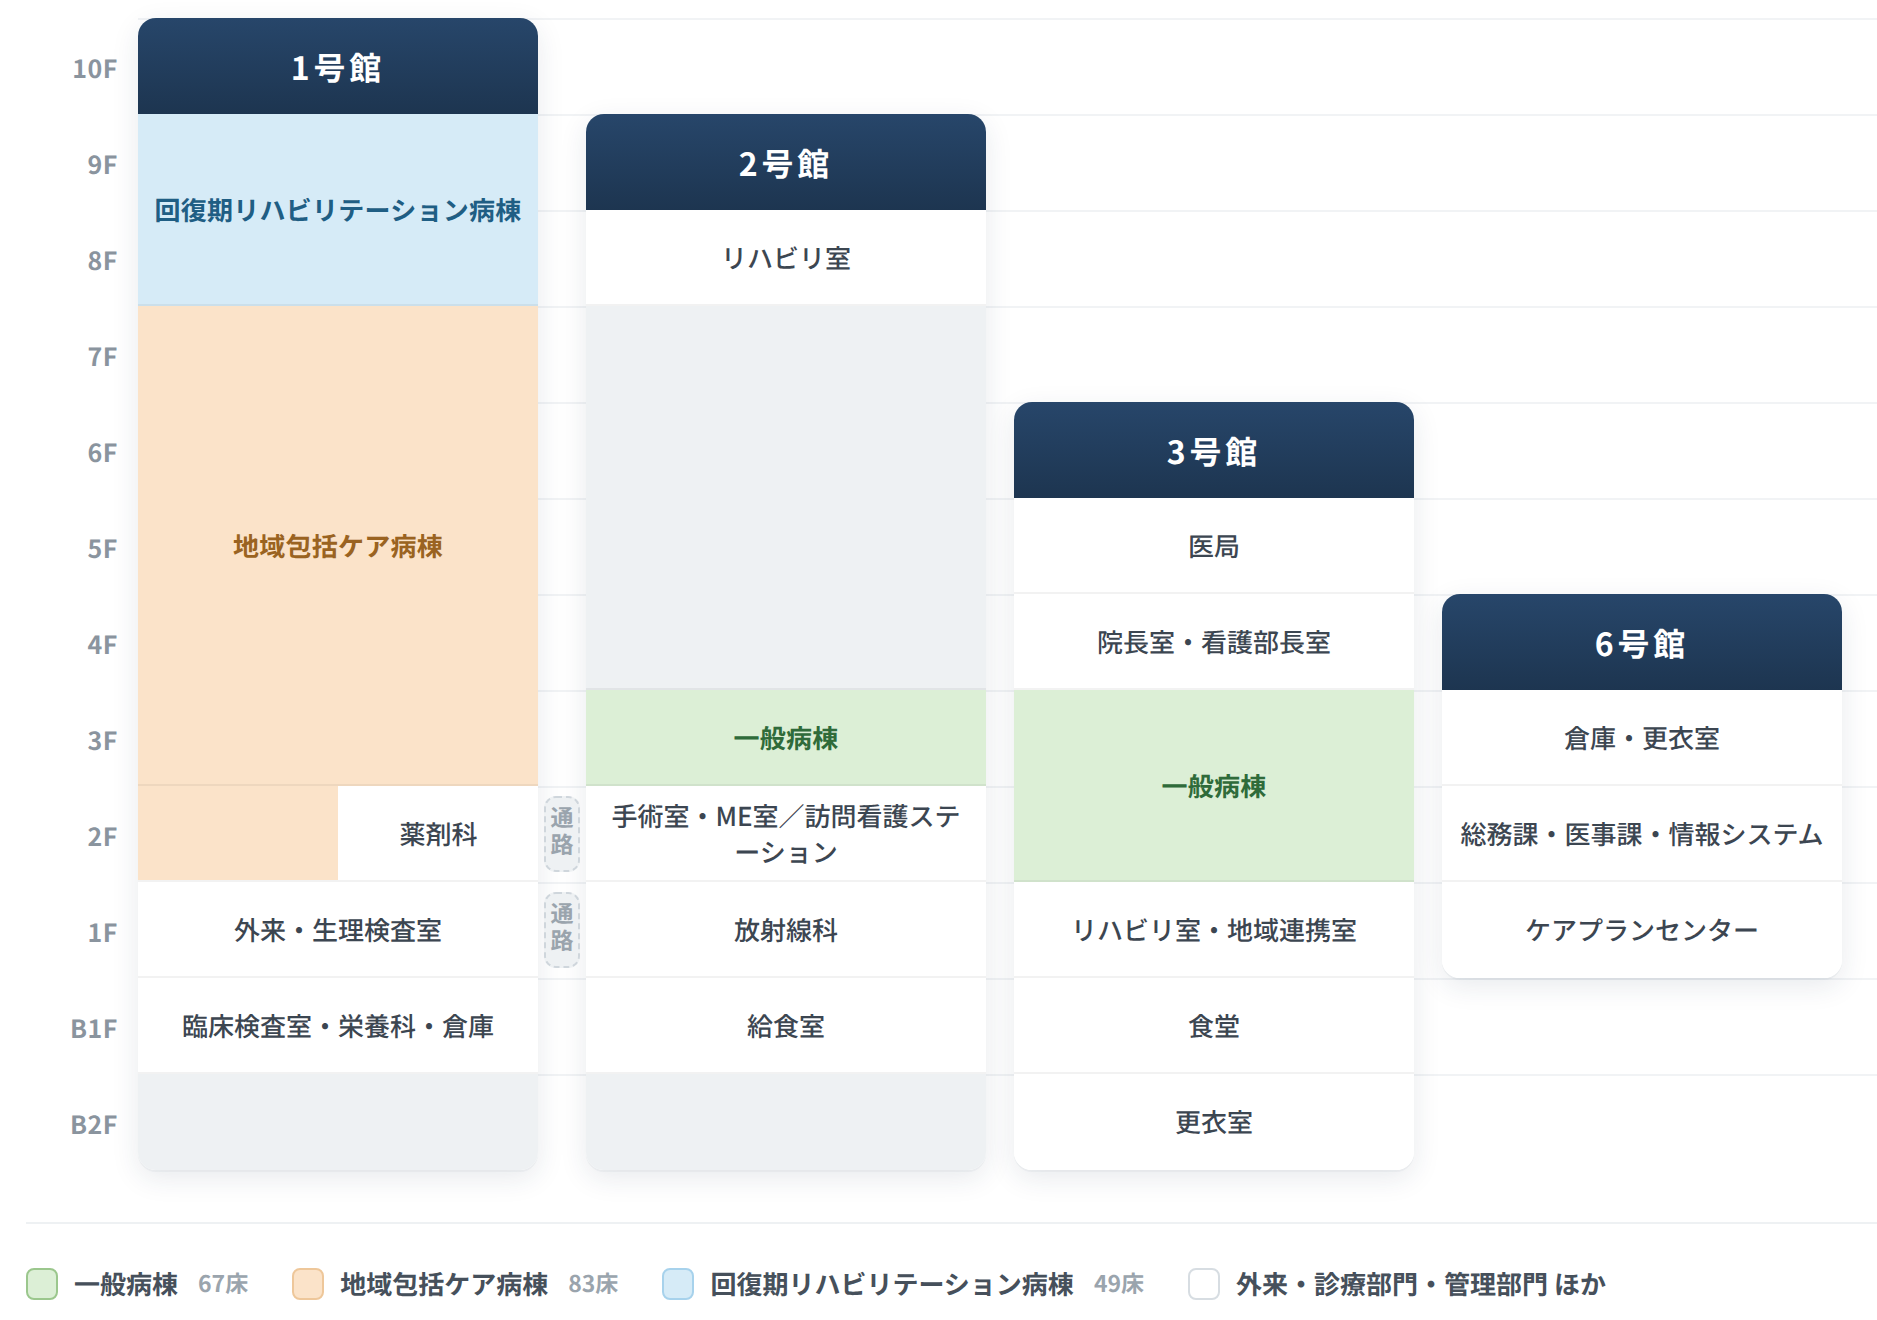Click the orange 地域包括ケア病棟 legend swatch
The image size is (1877, 1320).
point(308,1284)
